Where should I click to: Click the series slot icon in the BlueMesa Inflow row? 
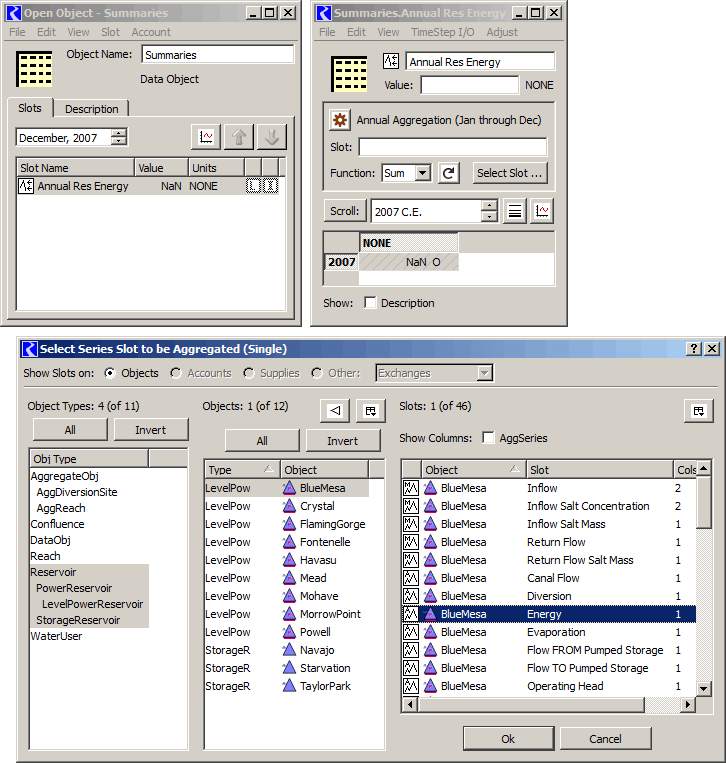411,488
